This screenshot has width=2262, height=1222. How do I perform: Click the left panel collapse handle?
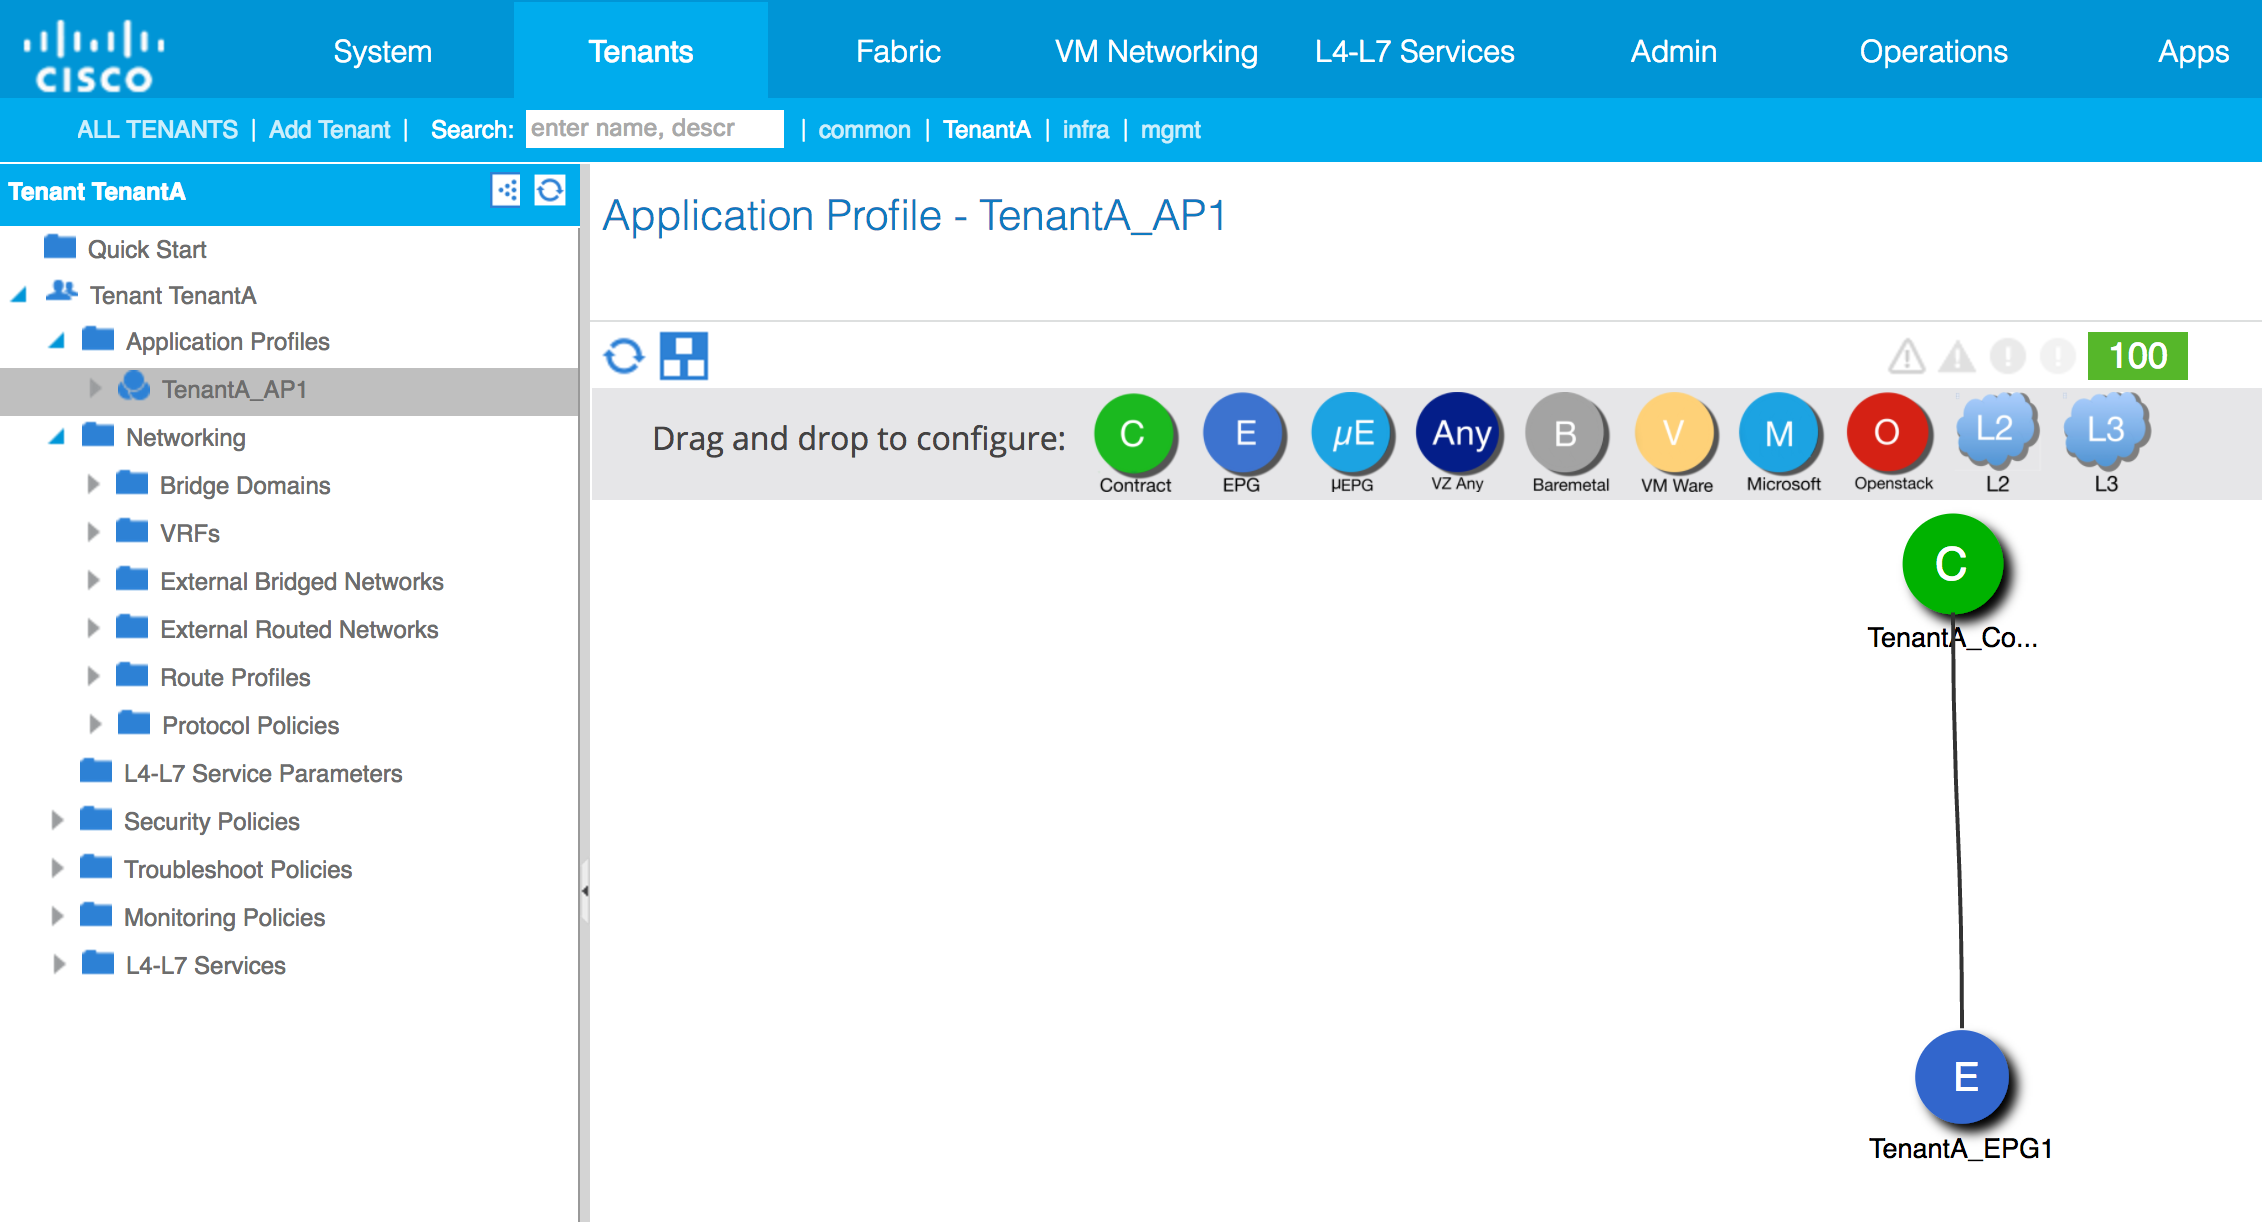585,890
